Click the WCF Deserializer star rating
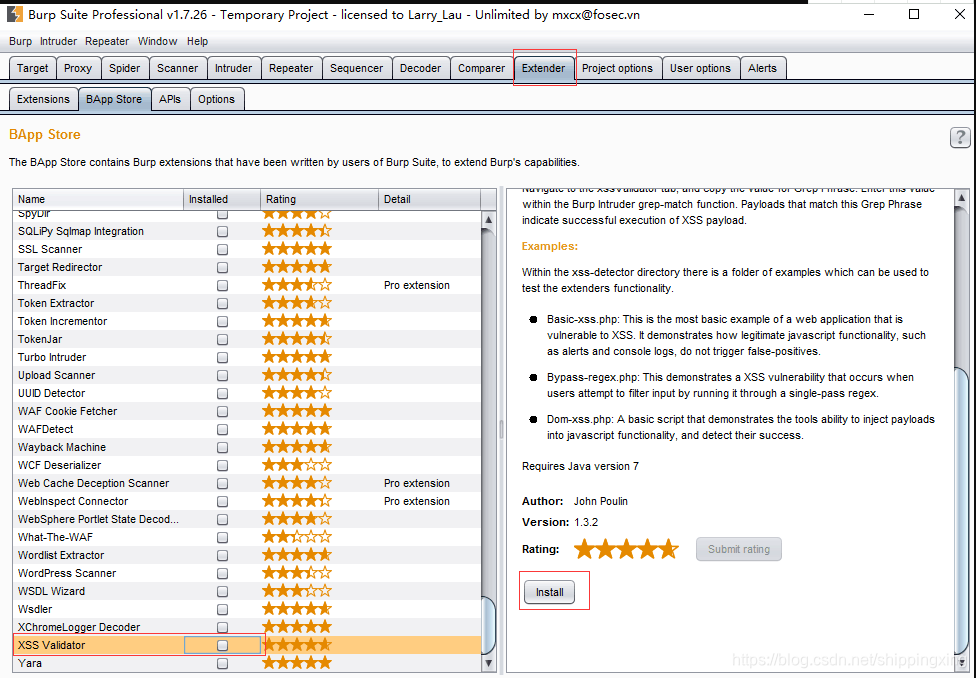976x678 pixels. pyautogui.click(x=297, y=465)
